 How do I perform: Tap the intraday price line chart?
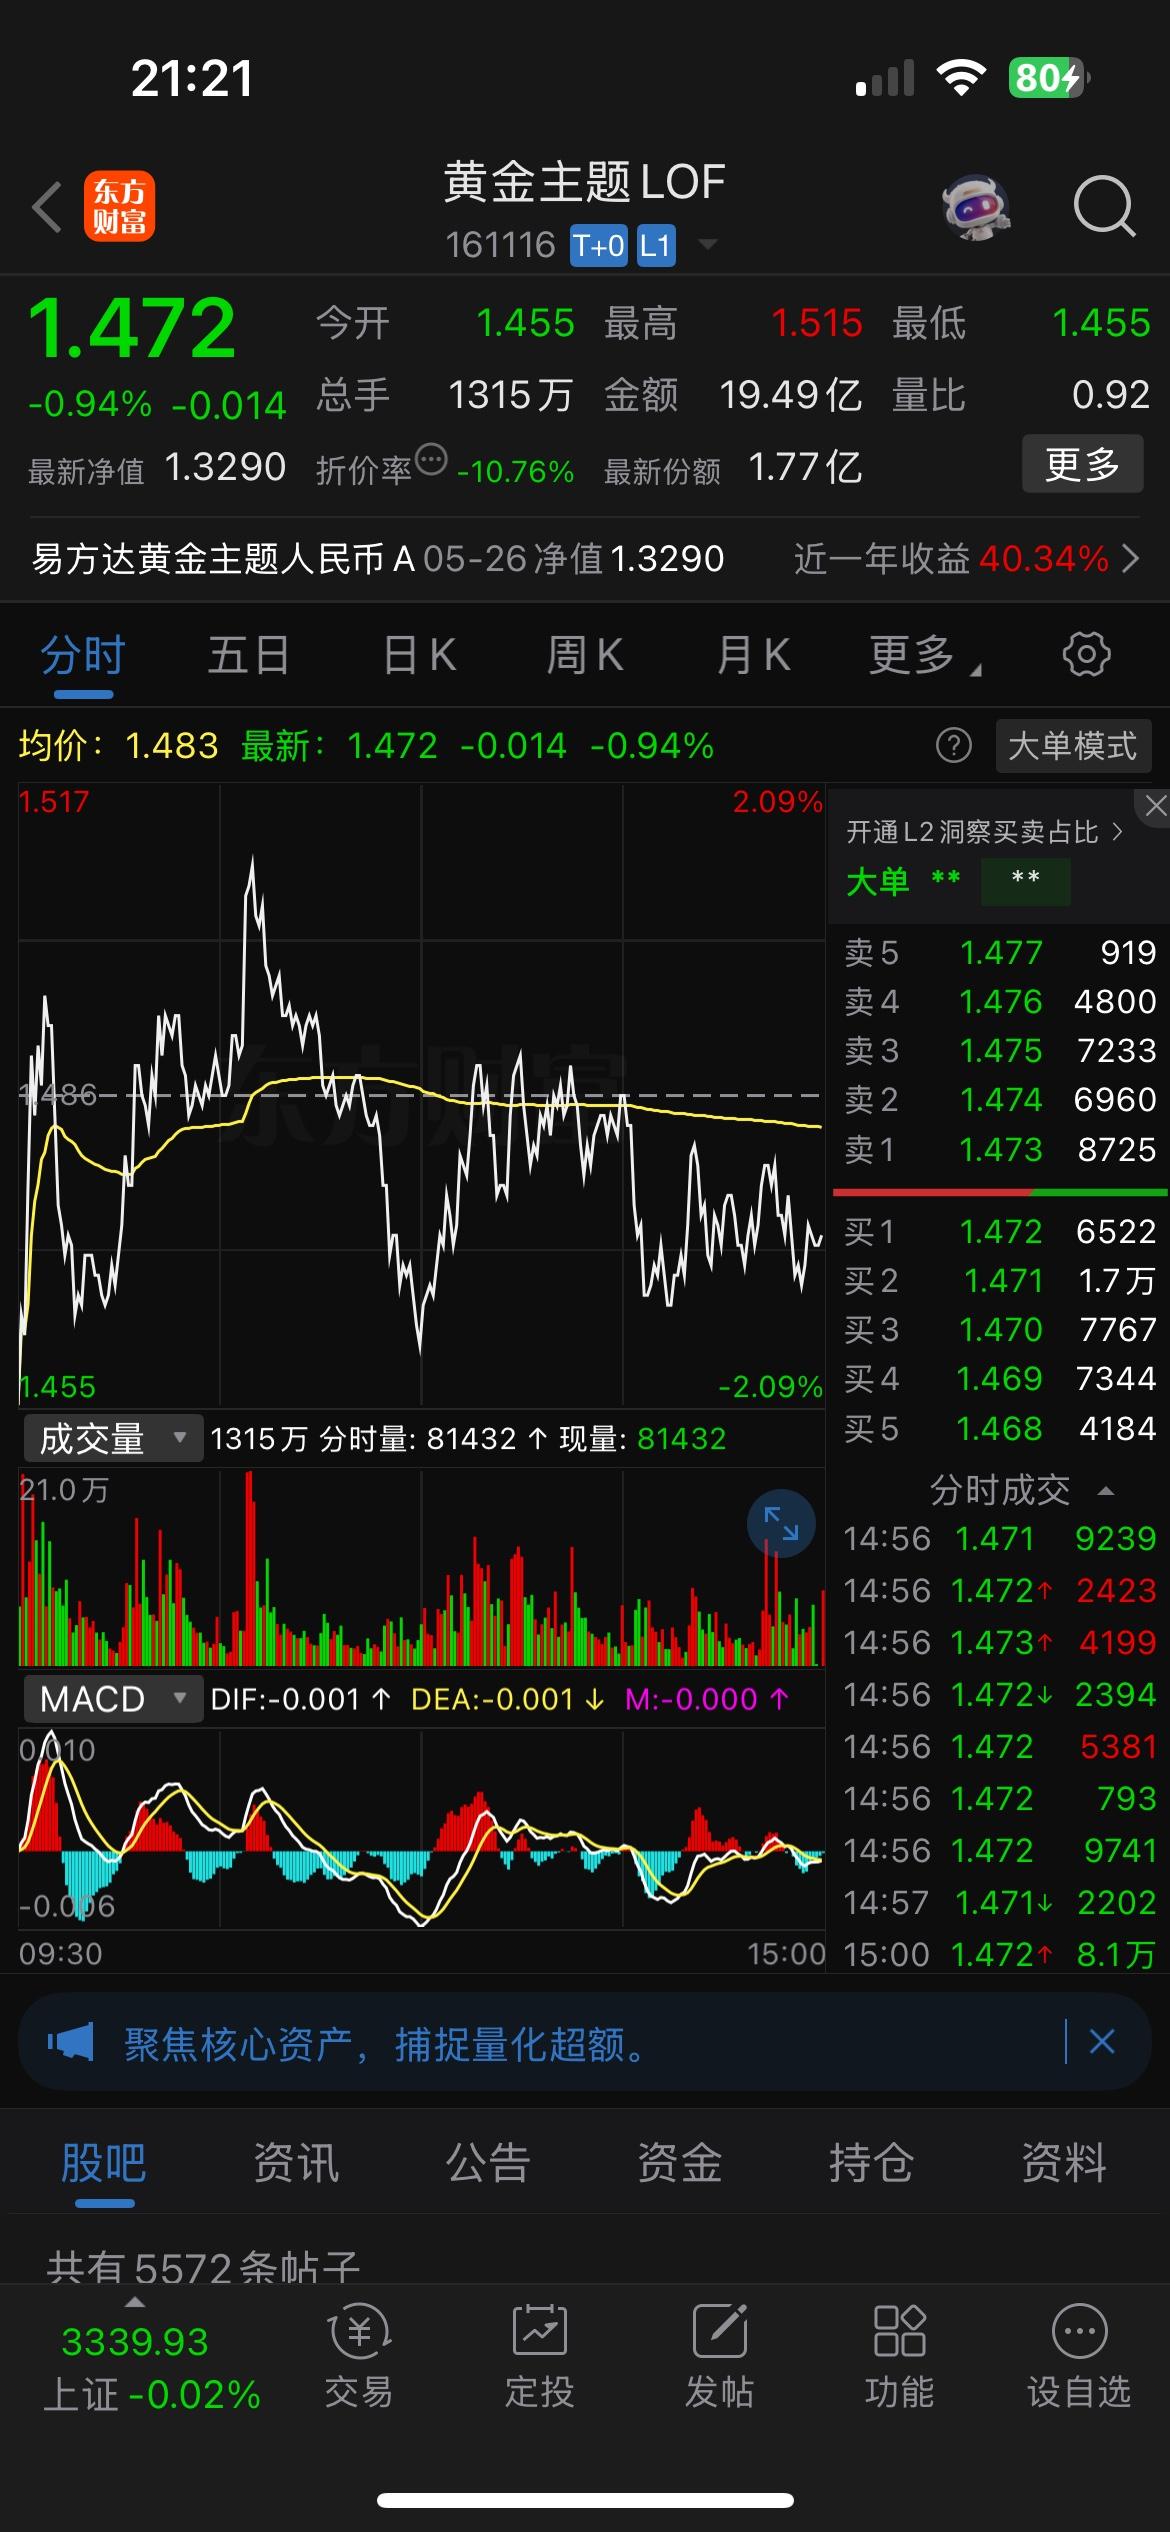(421, 1094)
